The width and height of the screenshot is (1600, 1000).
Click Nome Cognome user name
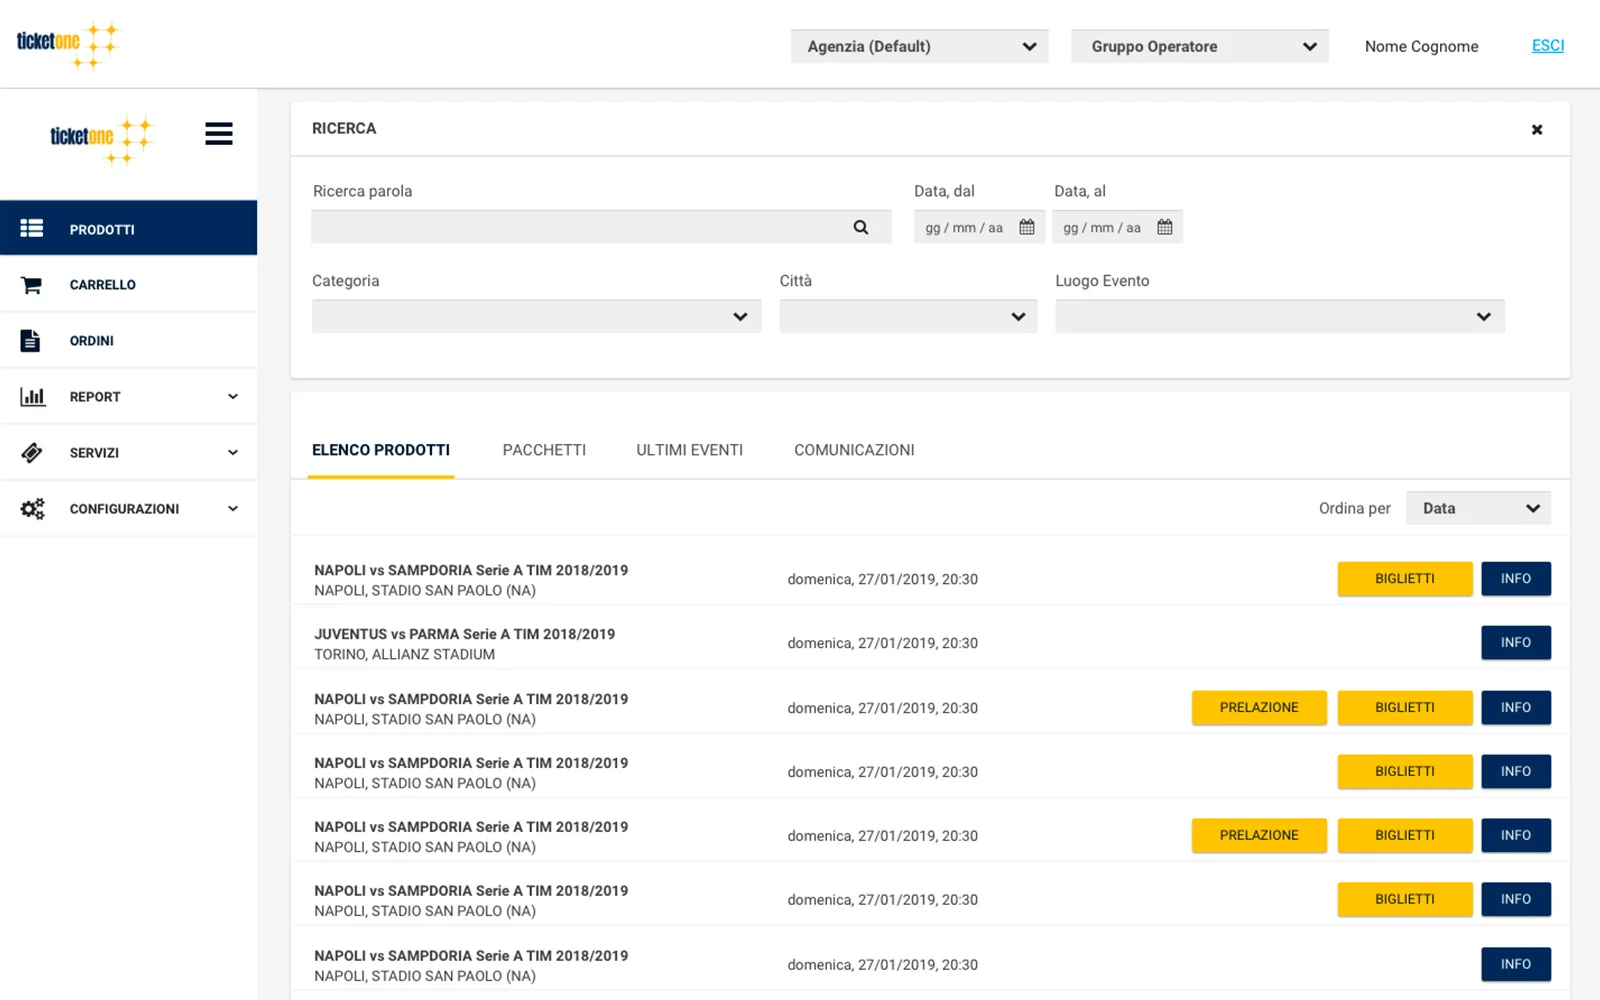pos(1421,46)
